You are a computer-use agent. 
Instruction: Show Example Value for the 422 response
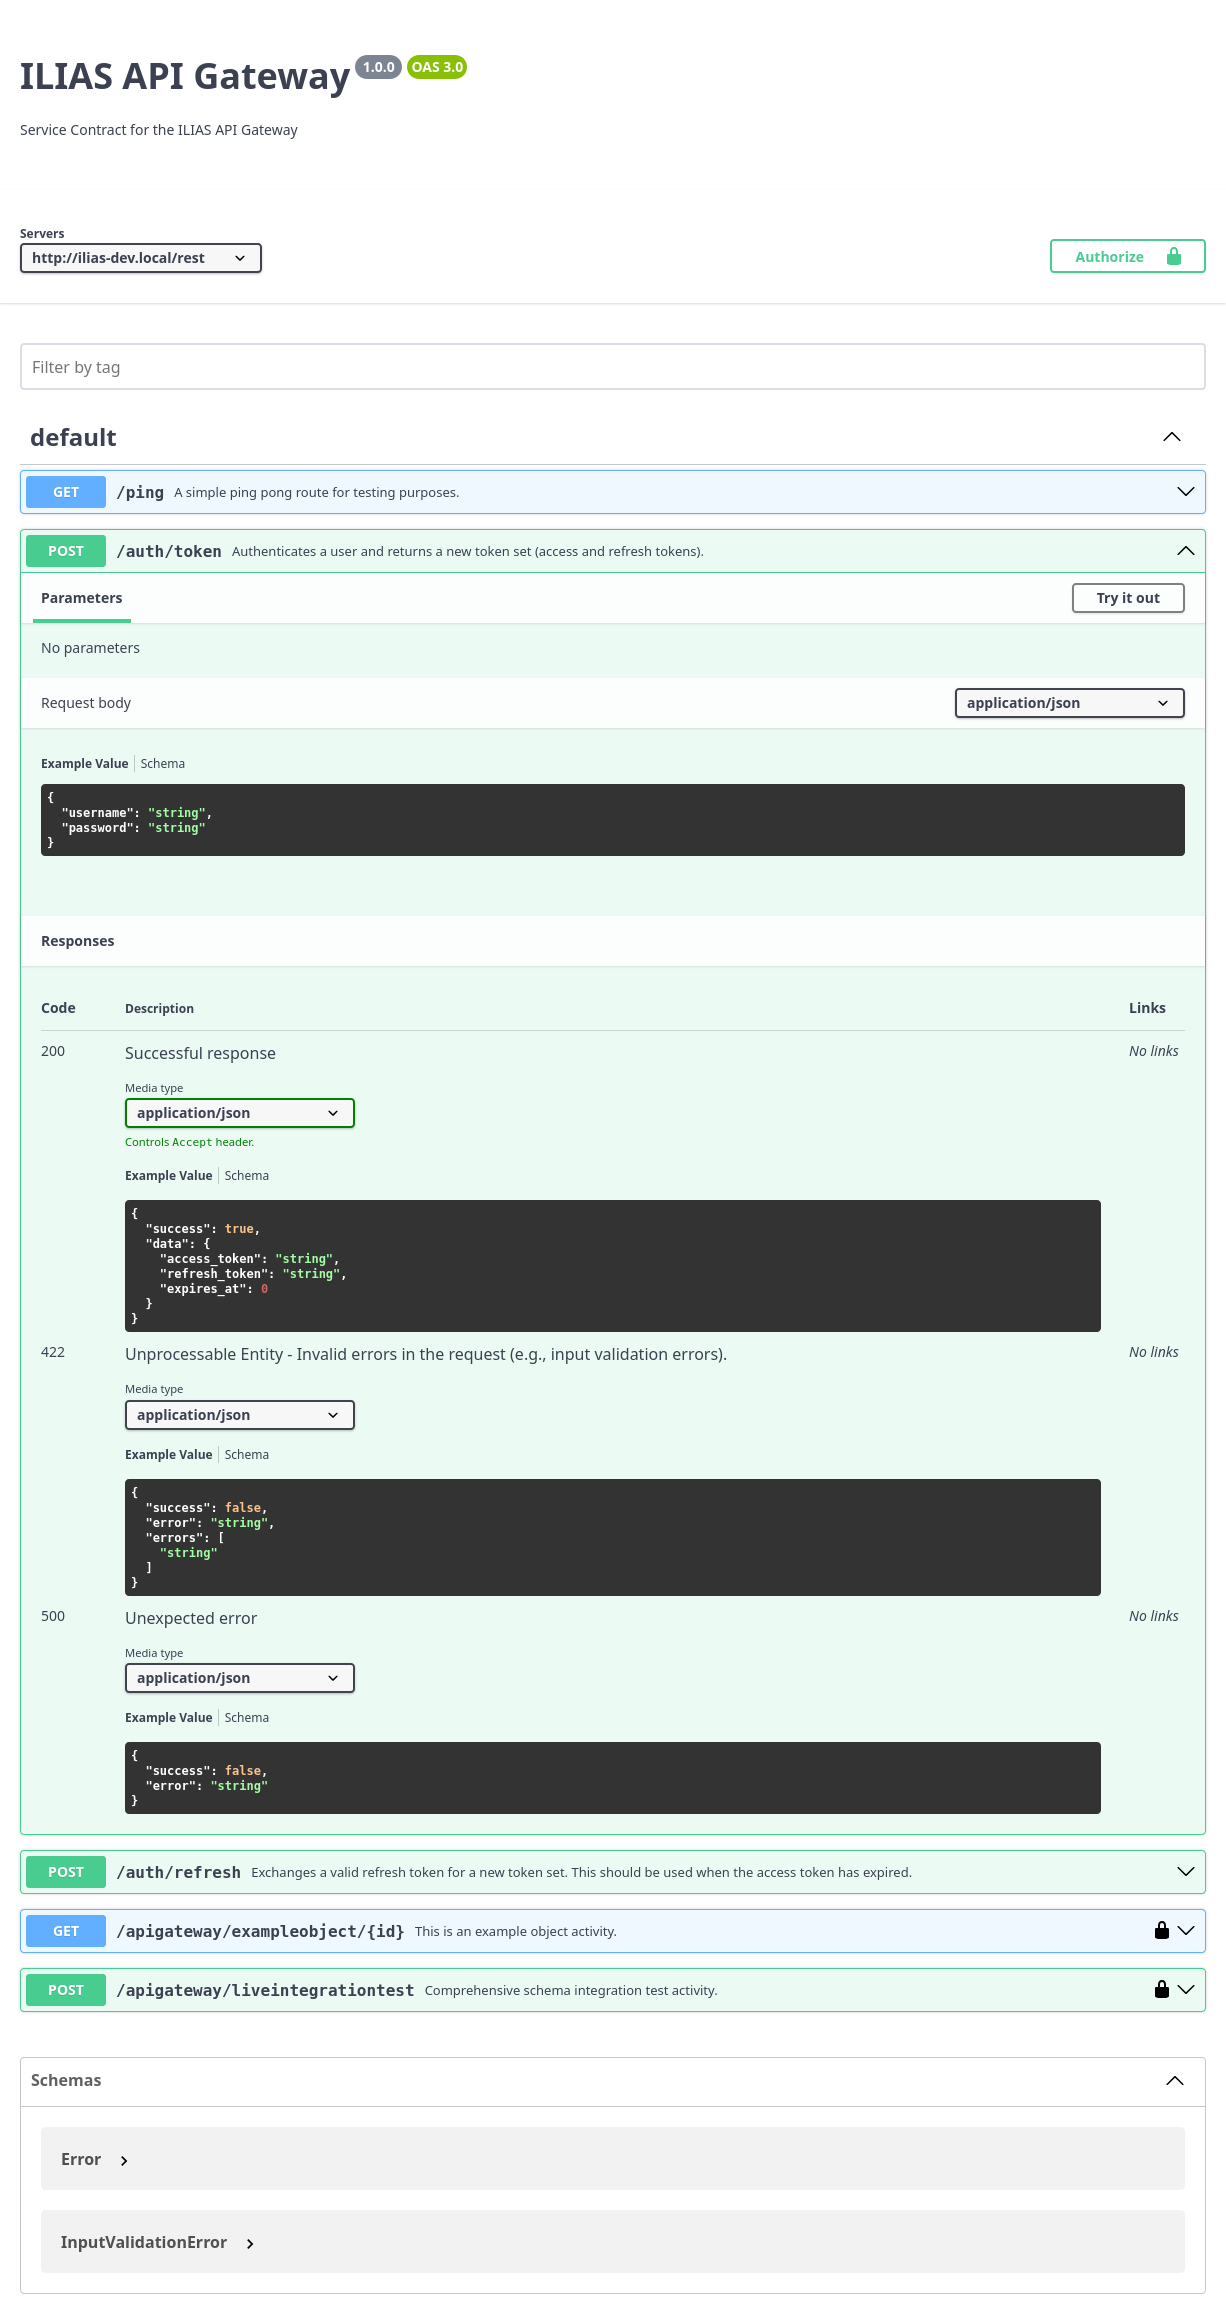169,1455
